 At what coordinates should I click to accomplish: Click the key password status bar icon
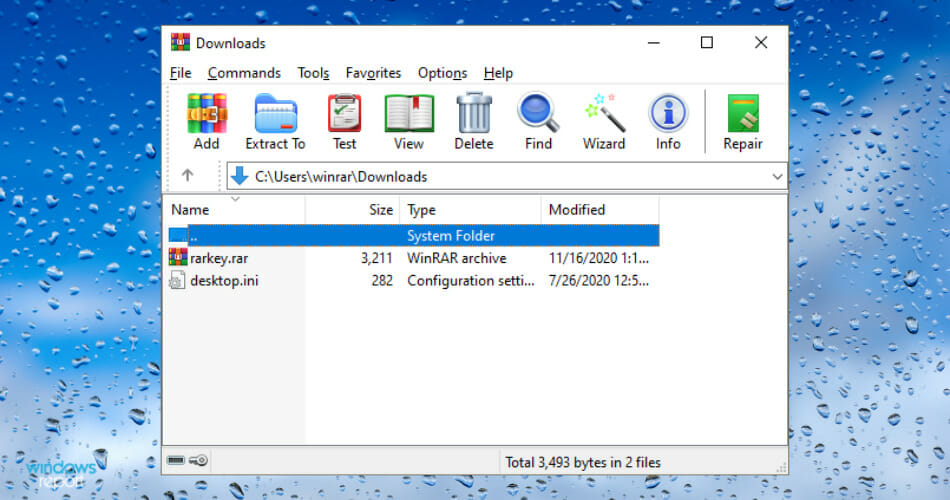(x=199, y=461)
